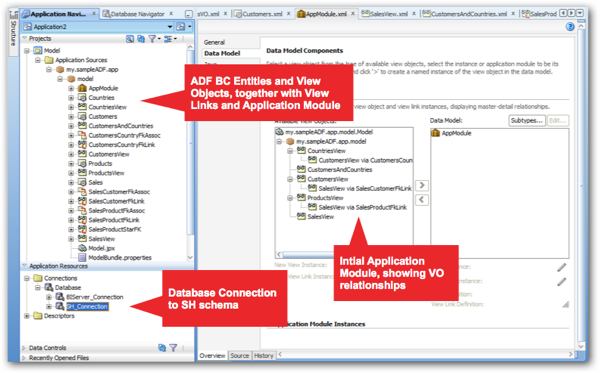Screen dimensions: 600x373
Task: Click the Projects refresh icon
Action: [x=141, y=39]
